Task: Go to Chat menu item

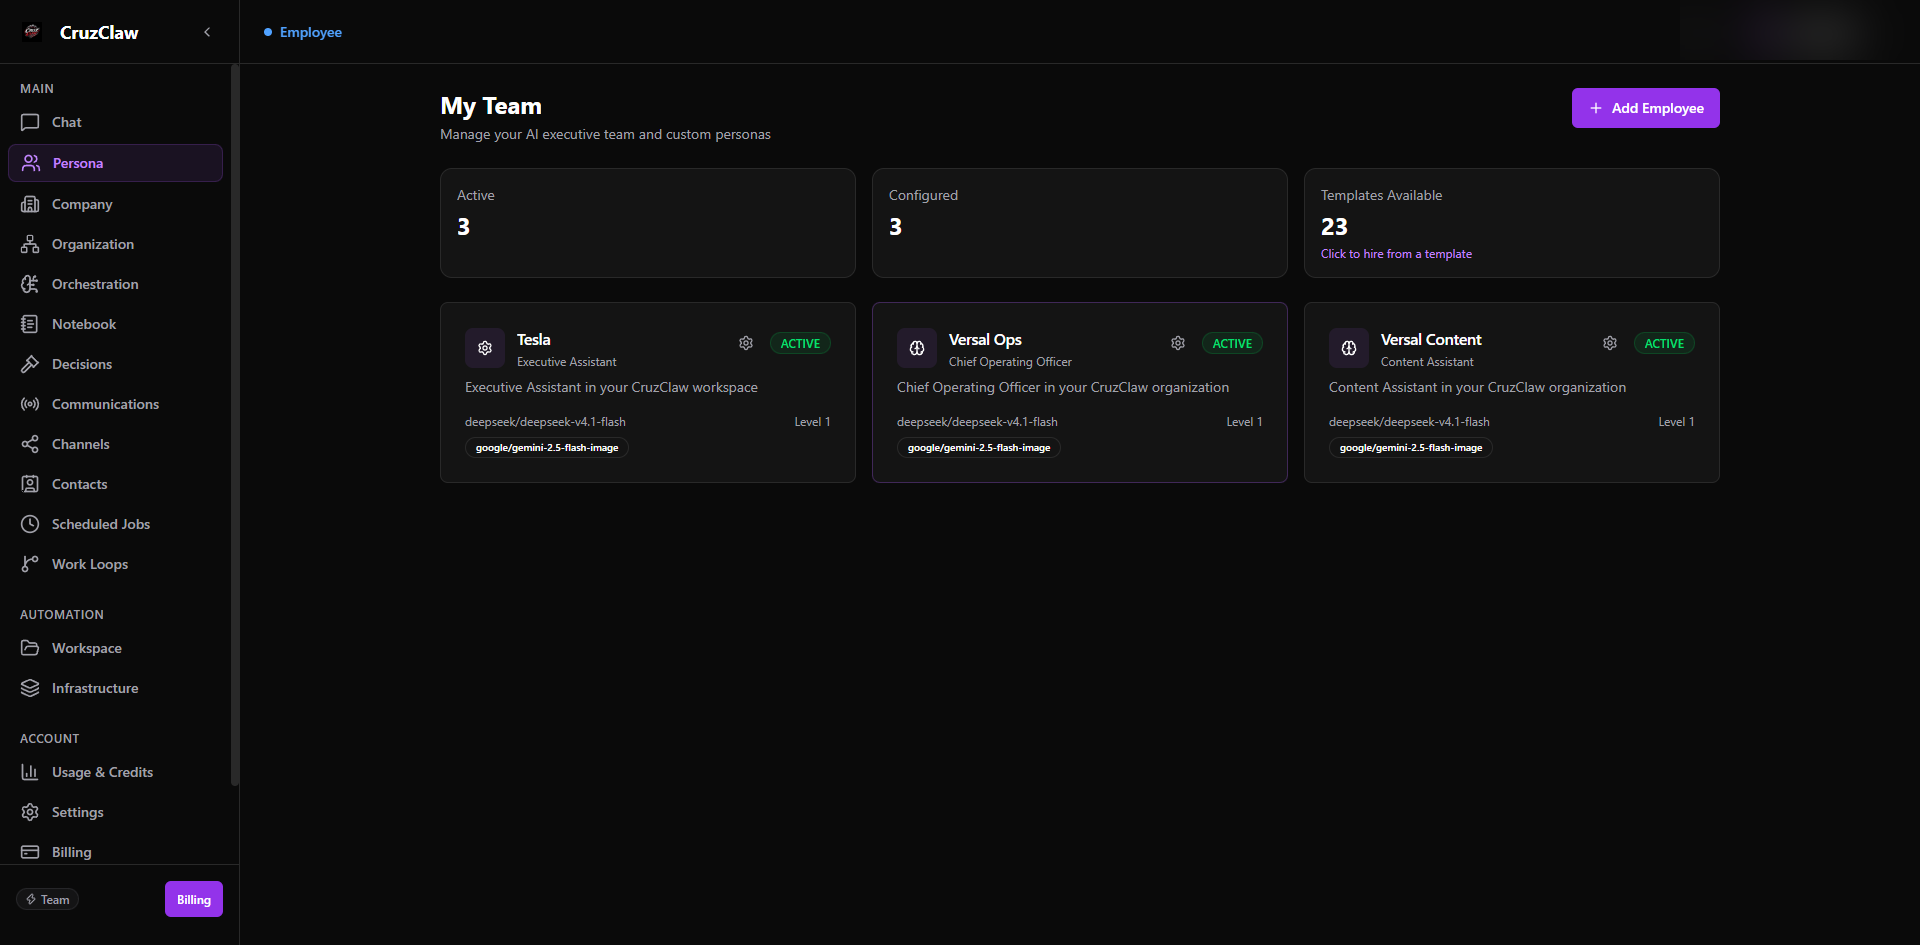Action: [x=115, y=122]
